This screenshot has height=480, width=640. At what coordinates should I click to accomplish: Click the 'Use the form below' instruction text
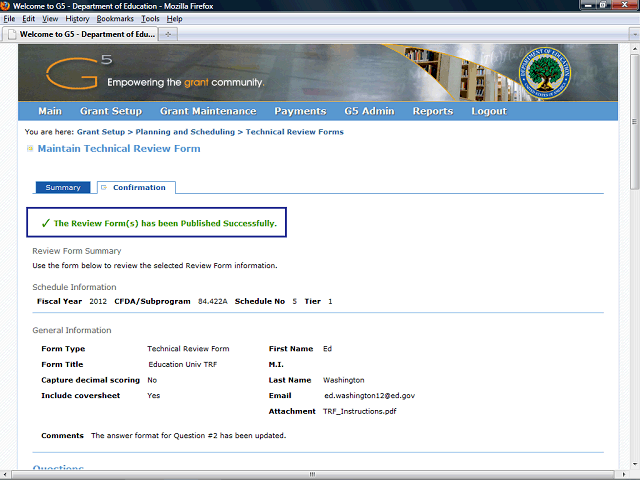click(x=155, y=265)
